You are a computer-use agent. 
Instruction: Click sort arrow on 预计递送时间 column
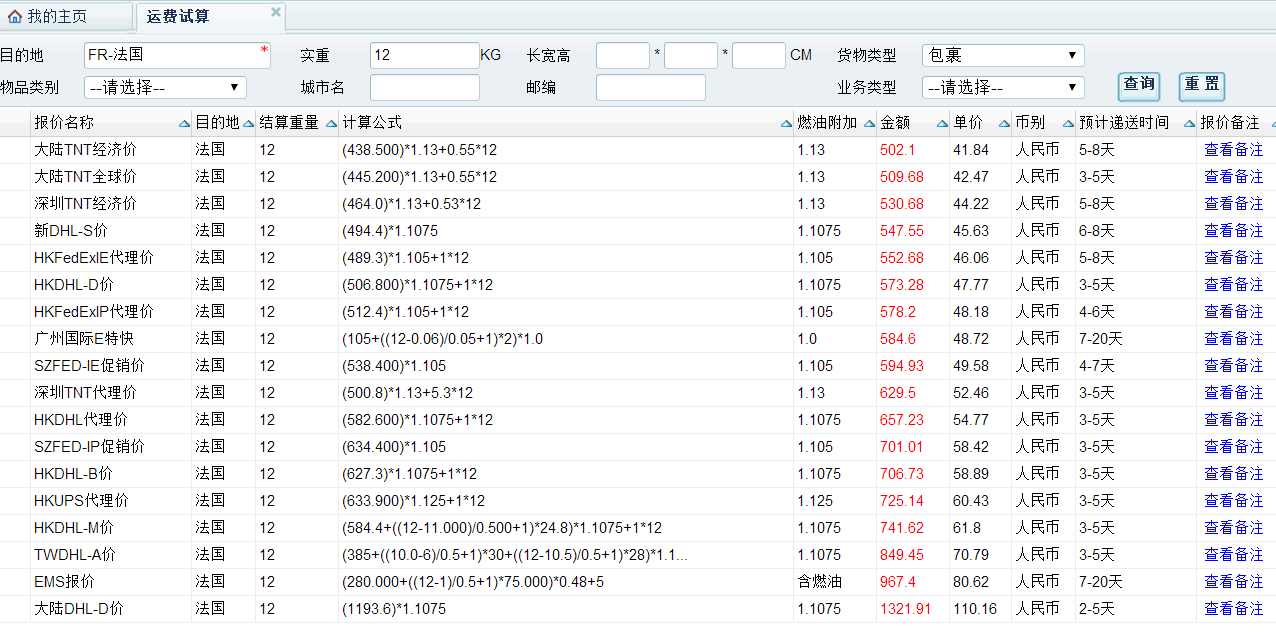point(1189,123)
